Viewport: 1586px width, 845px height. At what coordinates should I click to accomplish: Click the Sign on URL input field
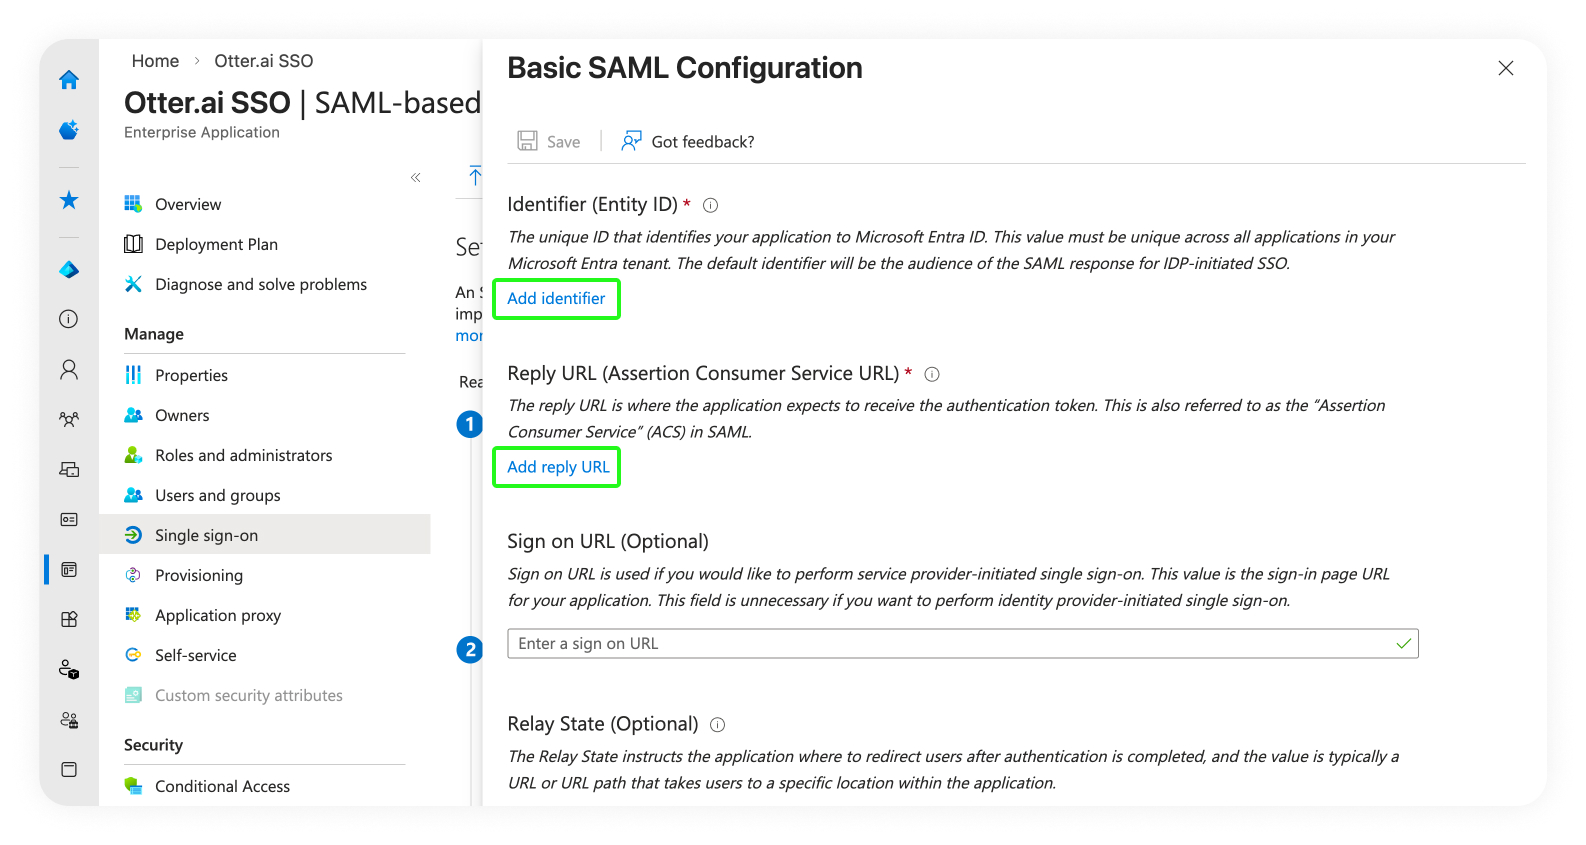point(950,644)
